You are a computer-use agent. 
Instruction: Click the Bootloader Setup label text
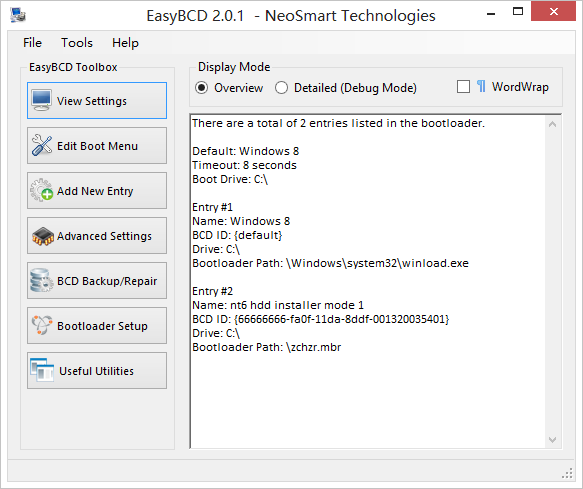[x=102, y=326]
